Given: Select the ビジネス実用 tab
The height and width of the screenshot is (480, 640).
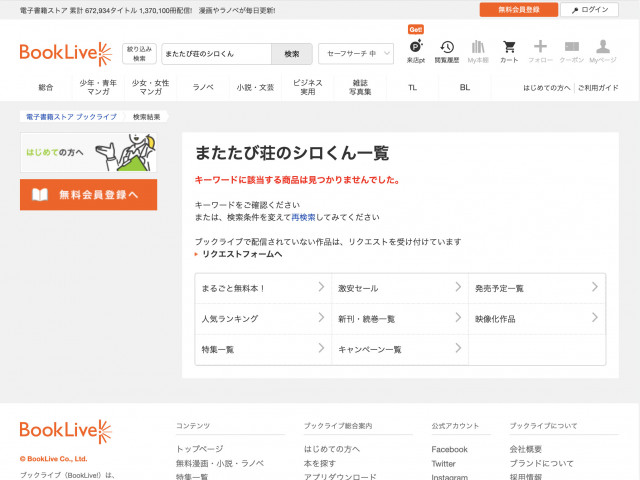Looking at the screenshot, I should coord(308,87).
